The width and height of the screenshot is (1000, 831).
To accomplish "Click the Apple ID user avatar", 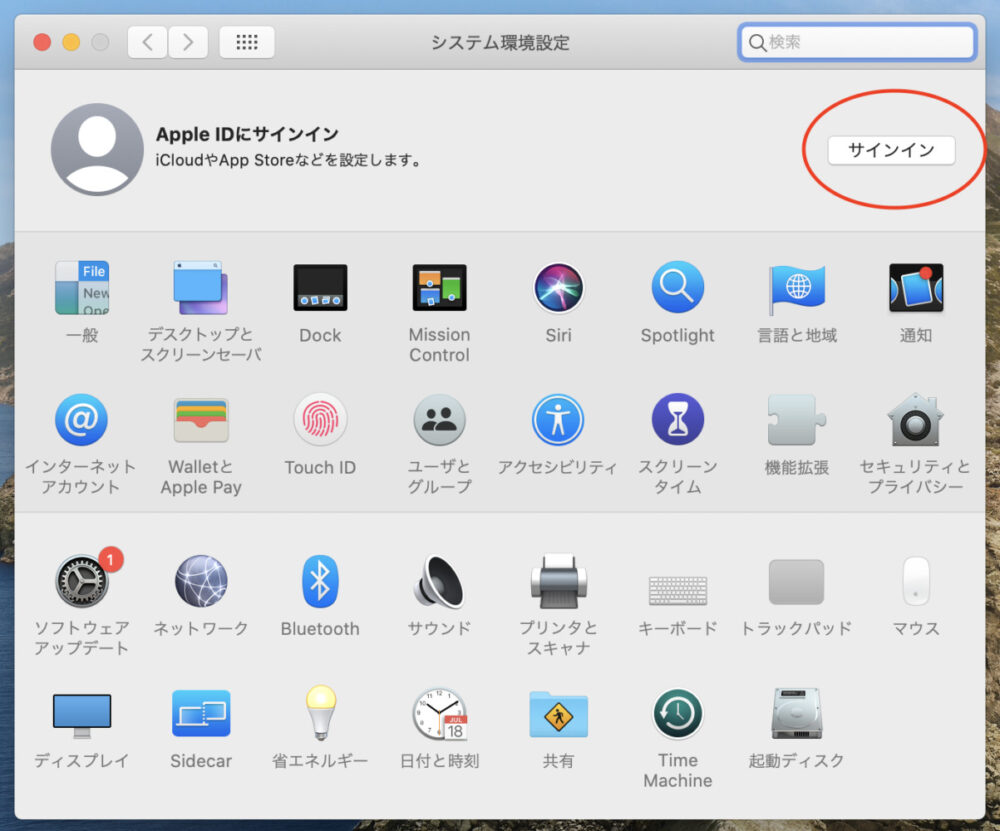I will tap(97, 149).
